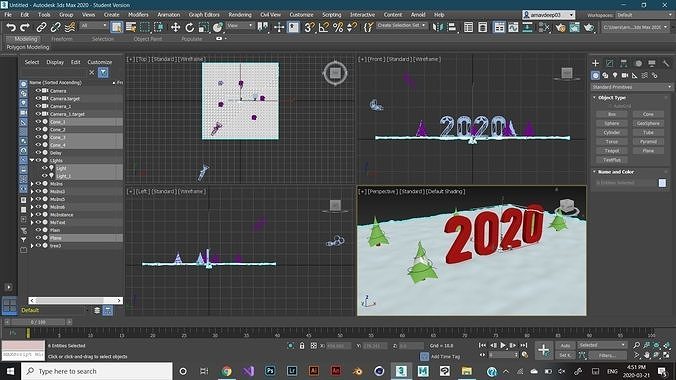This screenshot has height=380, width=676.
Task: Click the time slider 0 / 100 handle
Action: pyautogui.click(x=38, y=322)
